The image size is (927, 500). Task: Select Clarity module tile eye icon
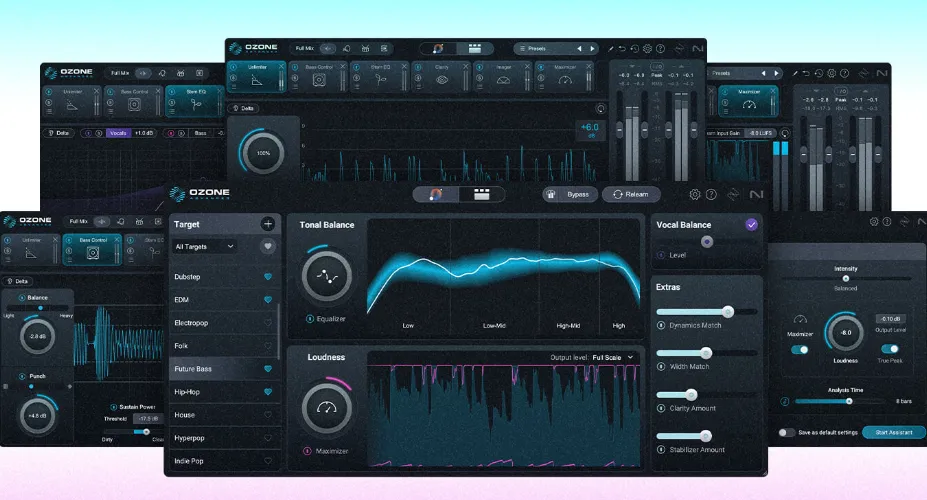click(442, 80)
